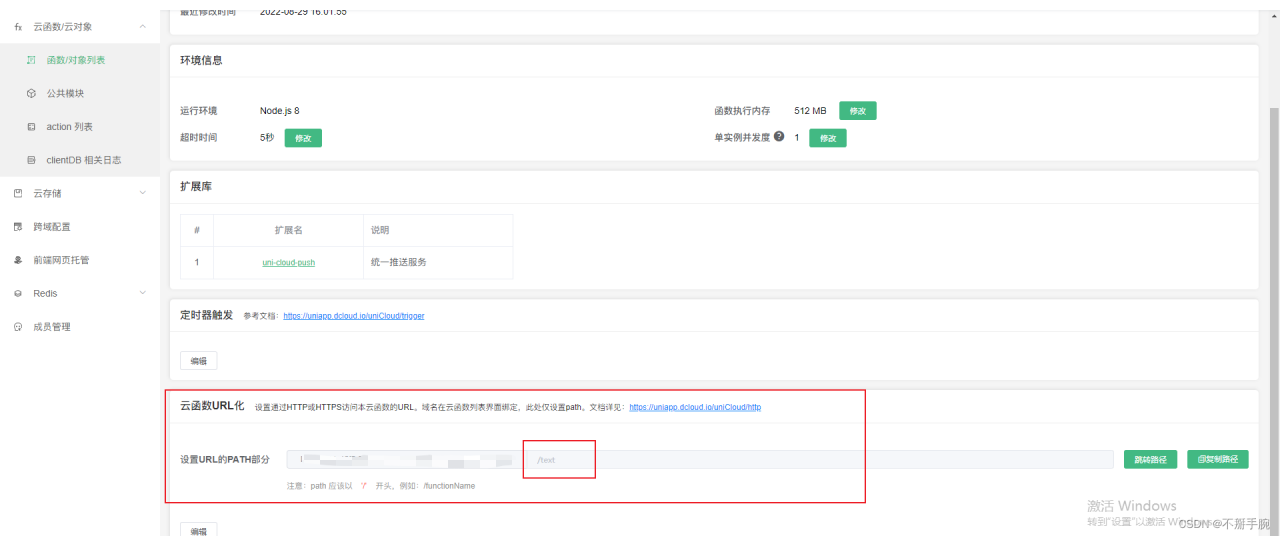This screenshot has height=536, width=1280.
Task: Expand the Redis sidebar section
Action: point(143,293)
